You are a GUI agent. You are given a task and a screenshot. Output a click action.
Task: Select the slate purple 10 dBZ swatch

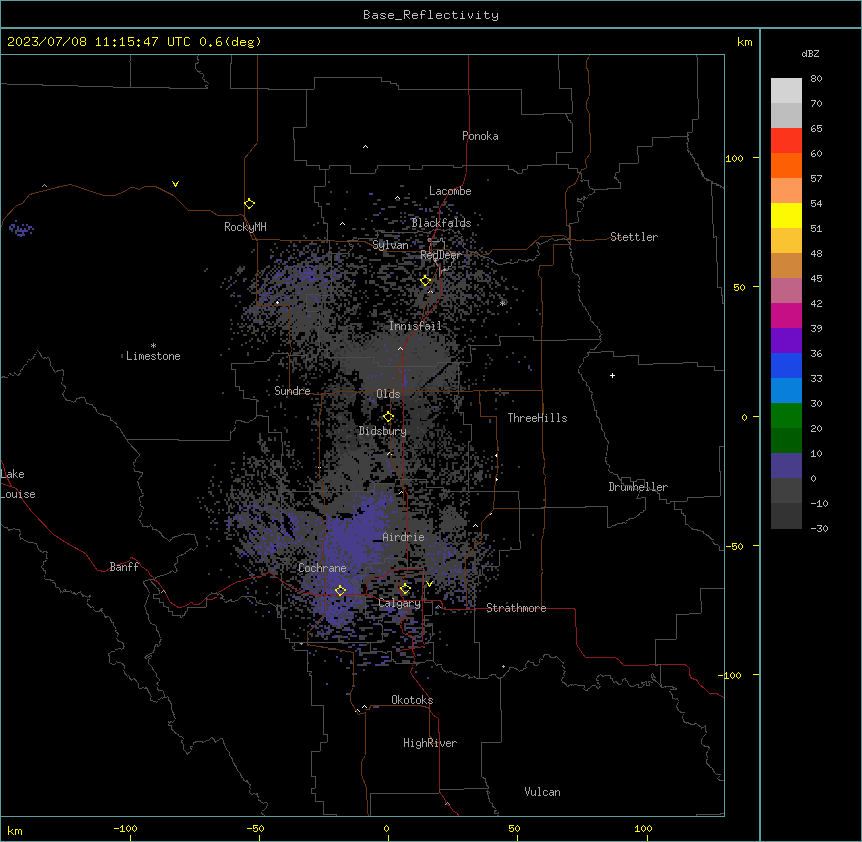786,466
